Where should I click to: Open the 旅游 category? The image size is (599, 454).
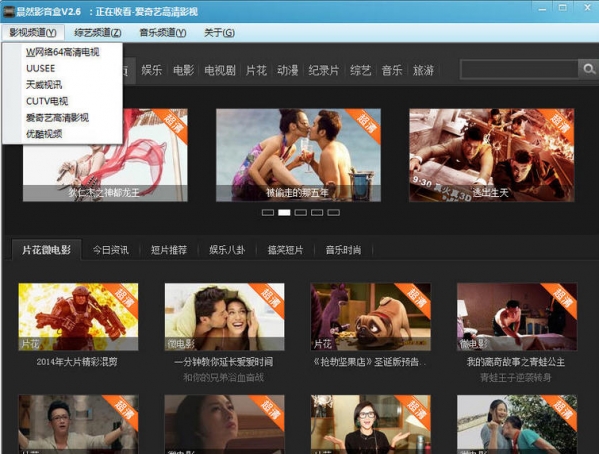(423, 70)
